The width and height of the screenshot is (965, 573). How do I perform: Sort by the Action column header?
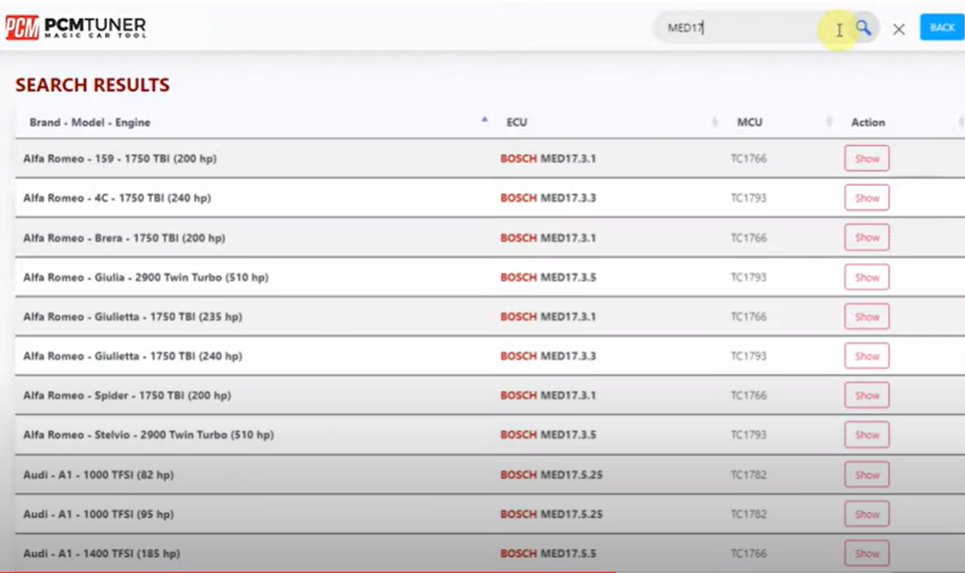click(x=867, y=122)
